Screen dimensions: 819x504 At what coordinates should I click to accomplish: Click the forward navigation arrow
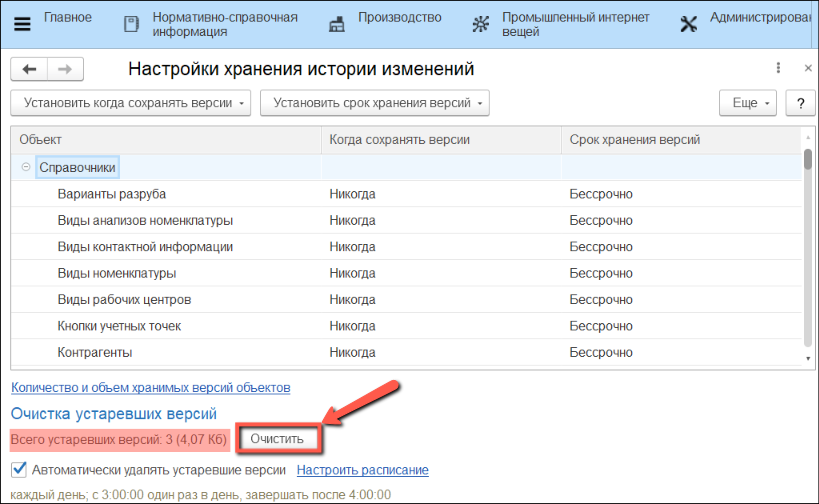coord(65,69)
